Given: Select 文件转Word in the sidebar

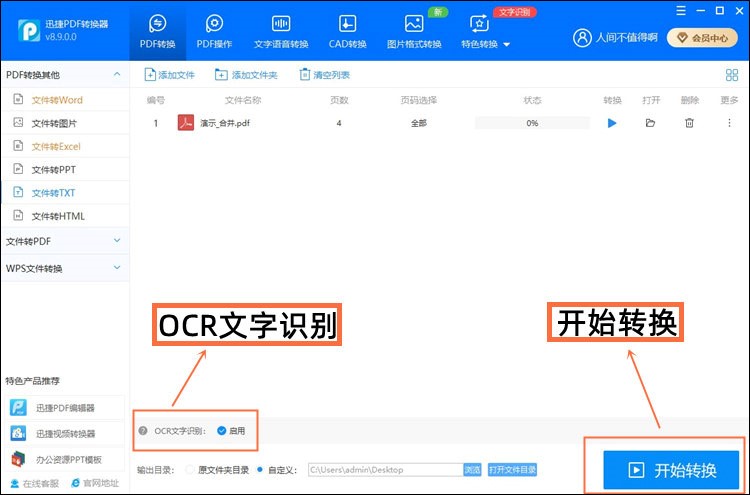Looking at the screenshot, I should click(65, 99).
